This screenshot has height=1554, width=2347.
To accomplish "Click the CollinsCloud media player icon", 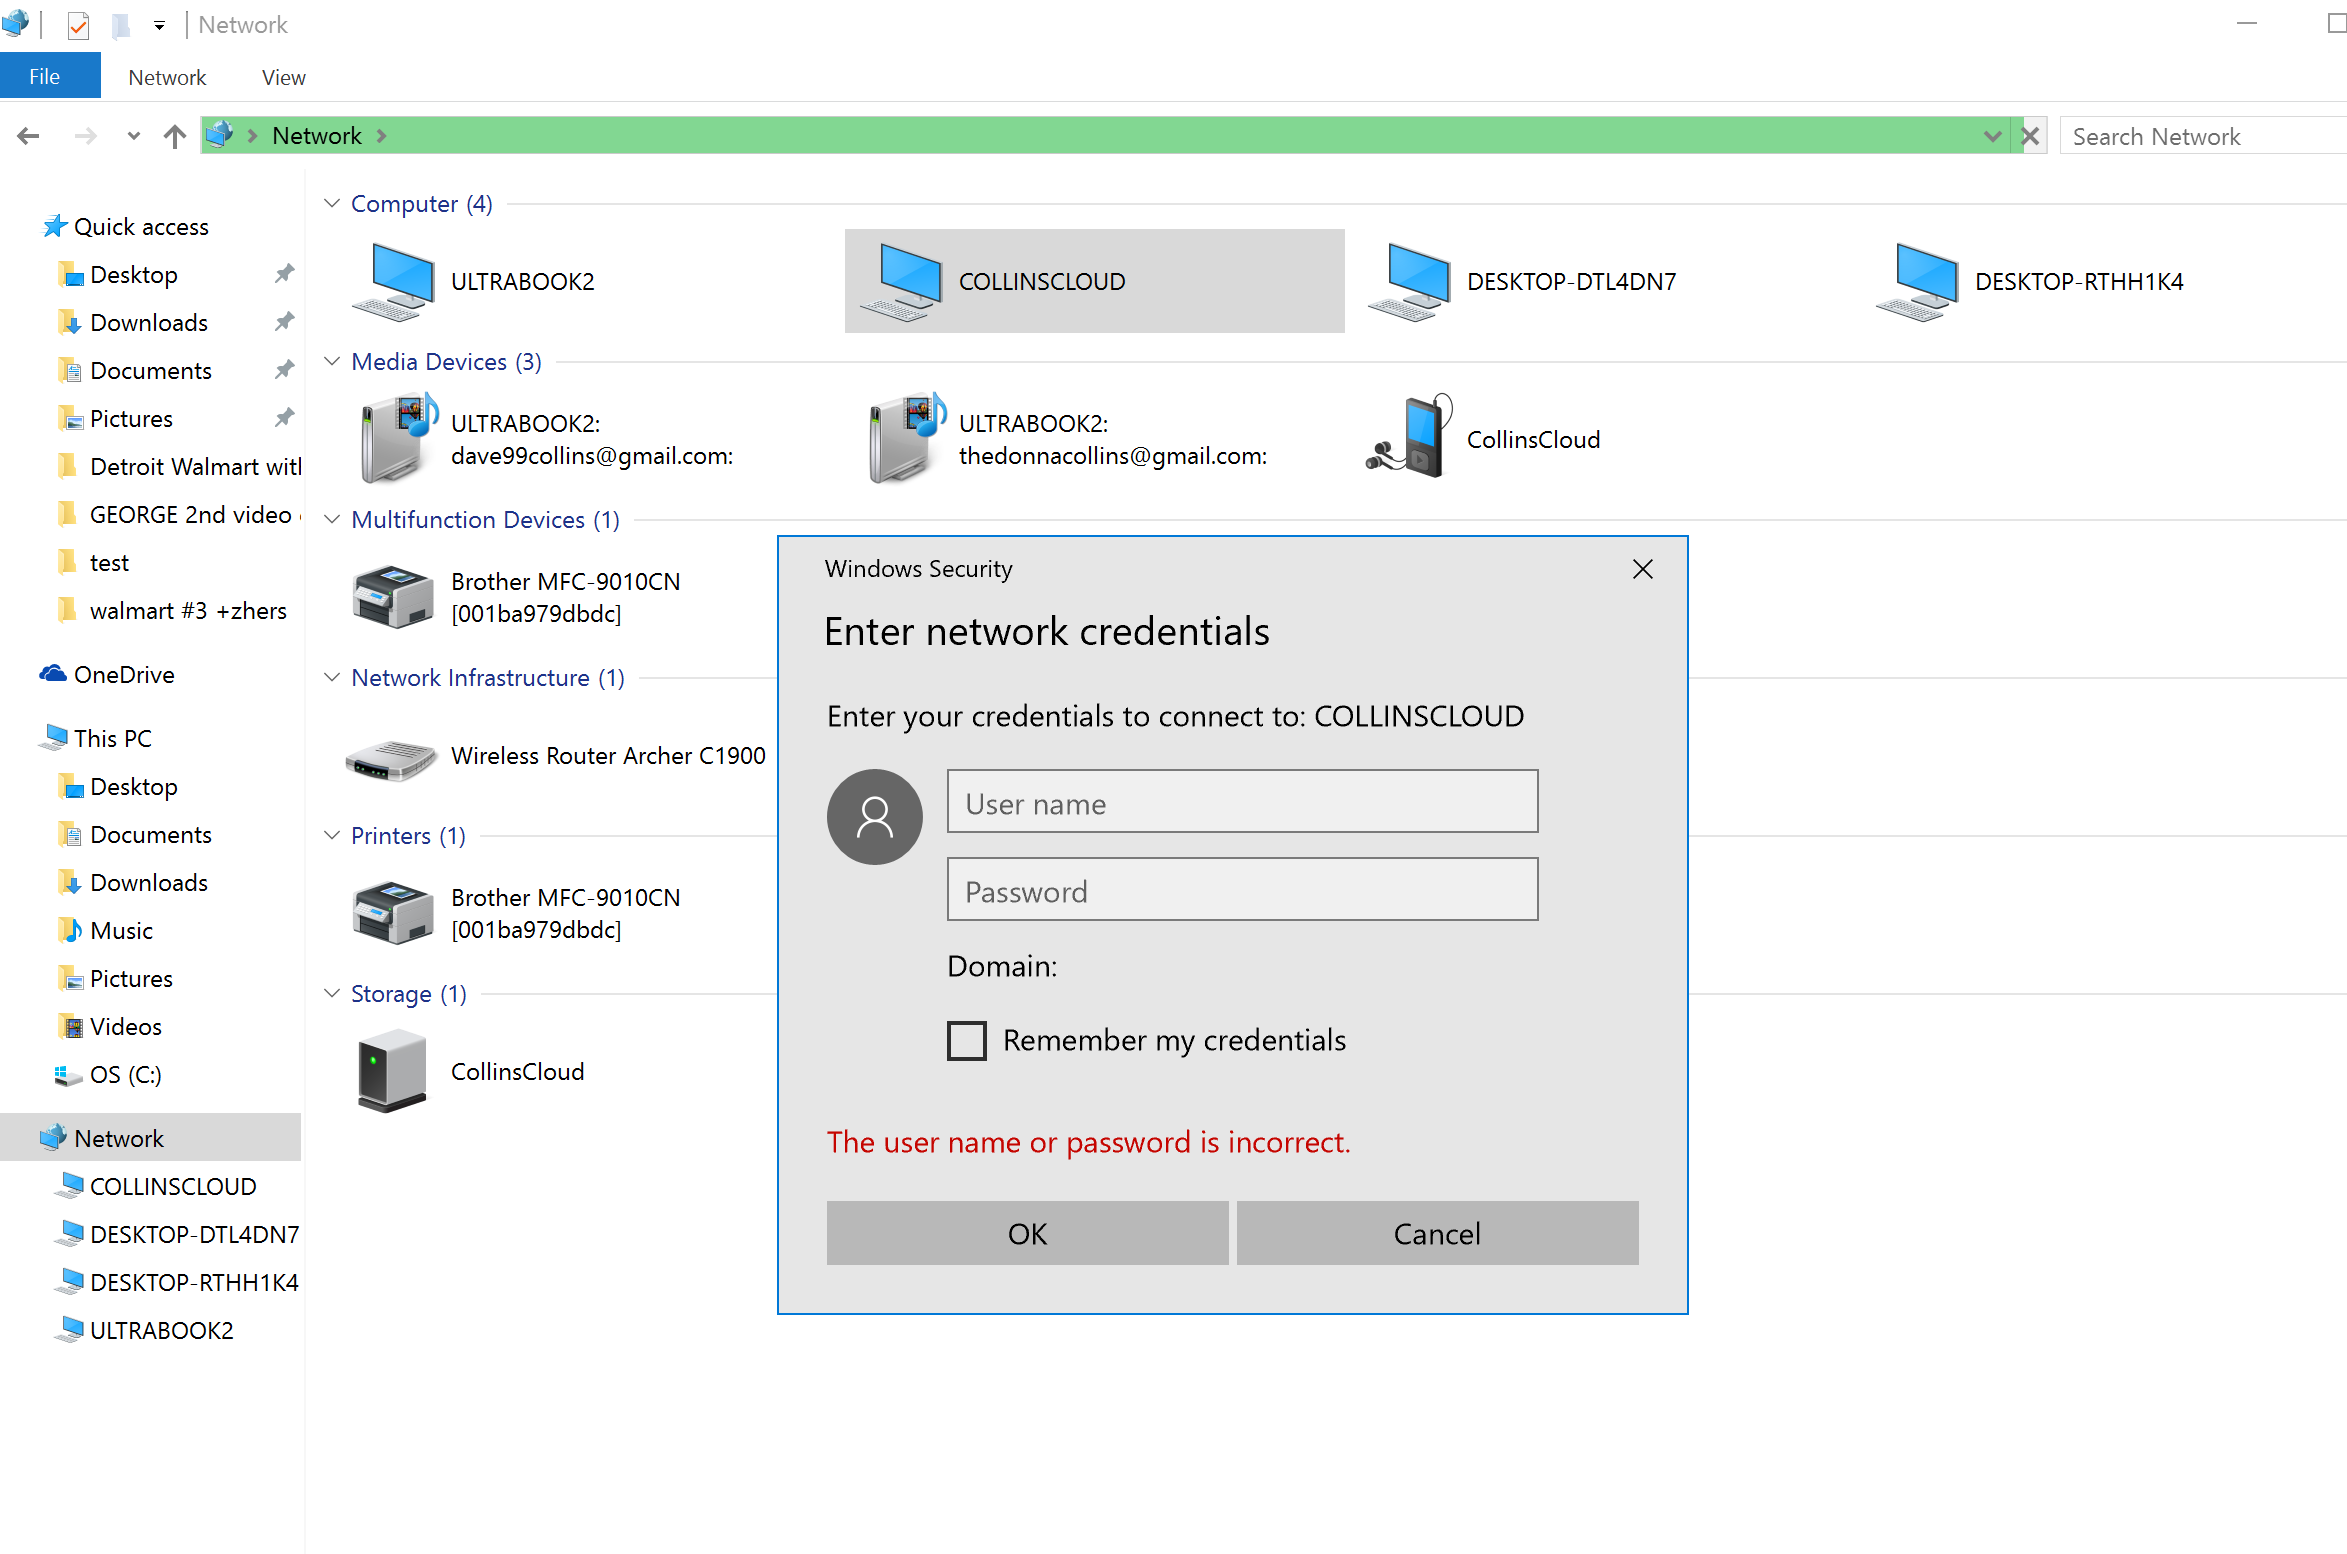I will click(x=1411, y=437).
